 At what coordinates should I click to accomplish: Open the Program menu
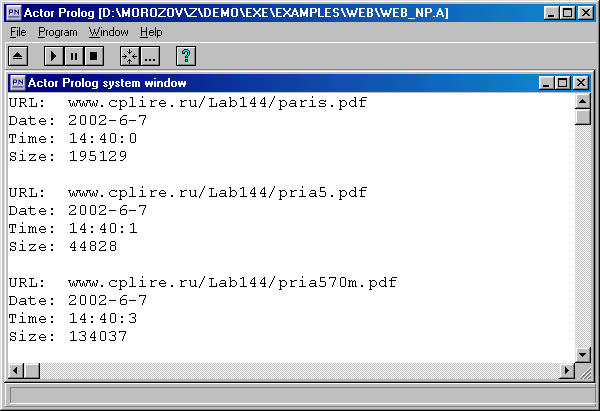point(58,32)
